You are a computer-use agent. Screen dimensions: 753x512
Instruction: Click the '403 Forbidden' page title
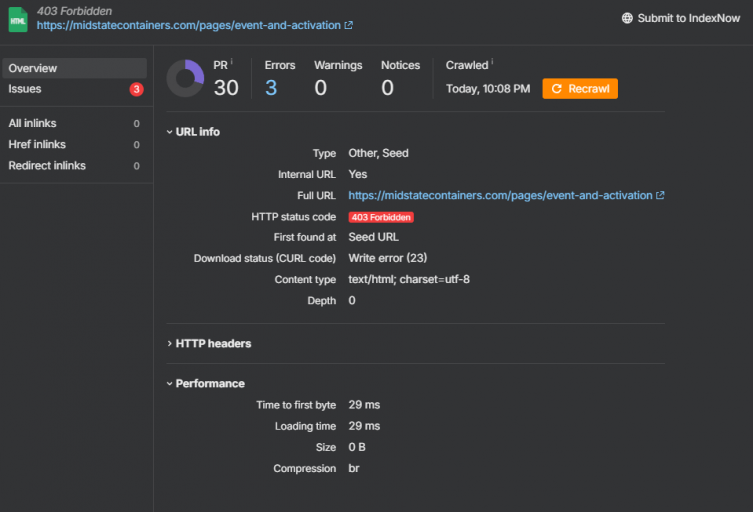[x=74, y=11]
